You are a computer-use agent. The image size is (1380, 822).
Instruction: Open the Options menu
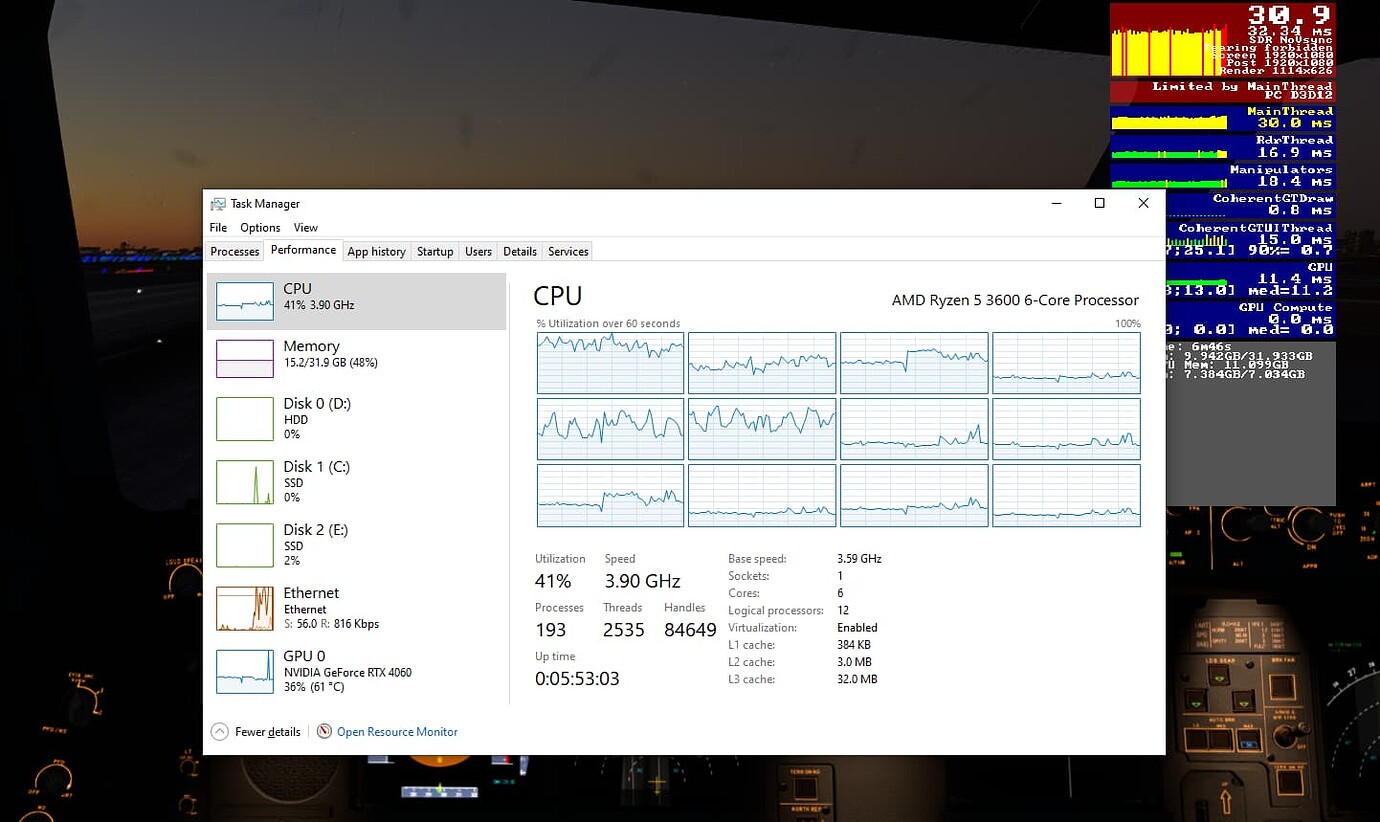click(x=260, y=227)
